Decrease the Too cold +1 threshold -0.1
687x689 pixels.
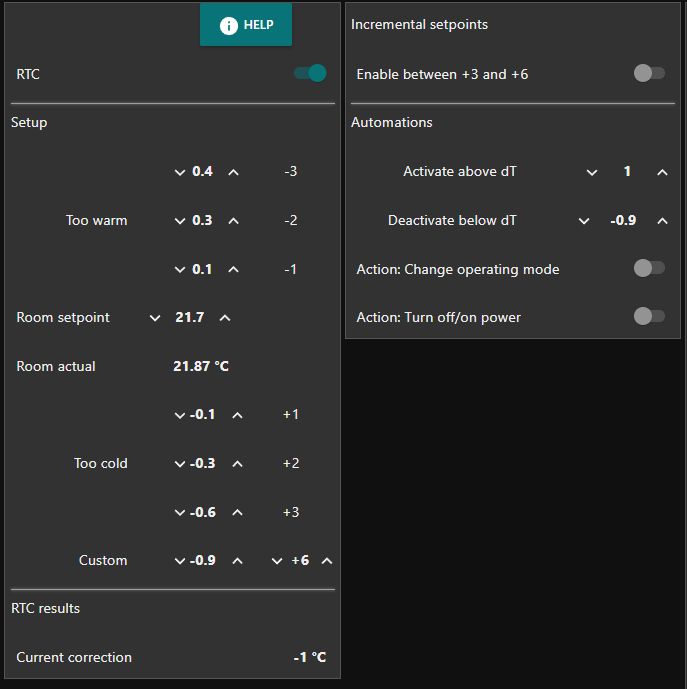click(x=180, y=415)
